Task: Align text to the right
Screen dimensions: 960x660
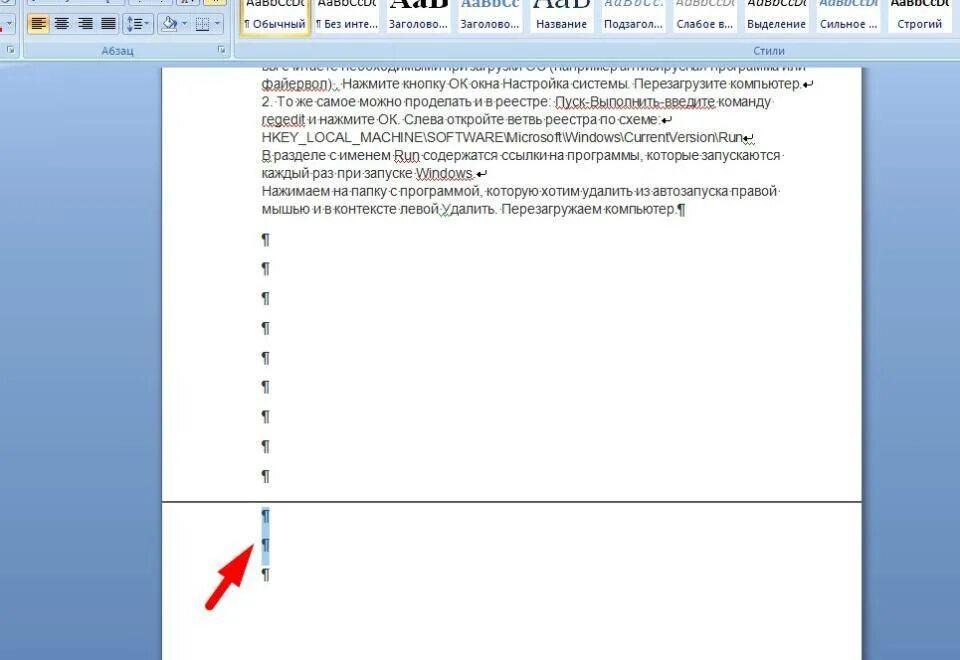Action: click(85, 24)
